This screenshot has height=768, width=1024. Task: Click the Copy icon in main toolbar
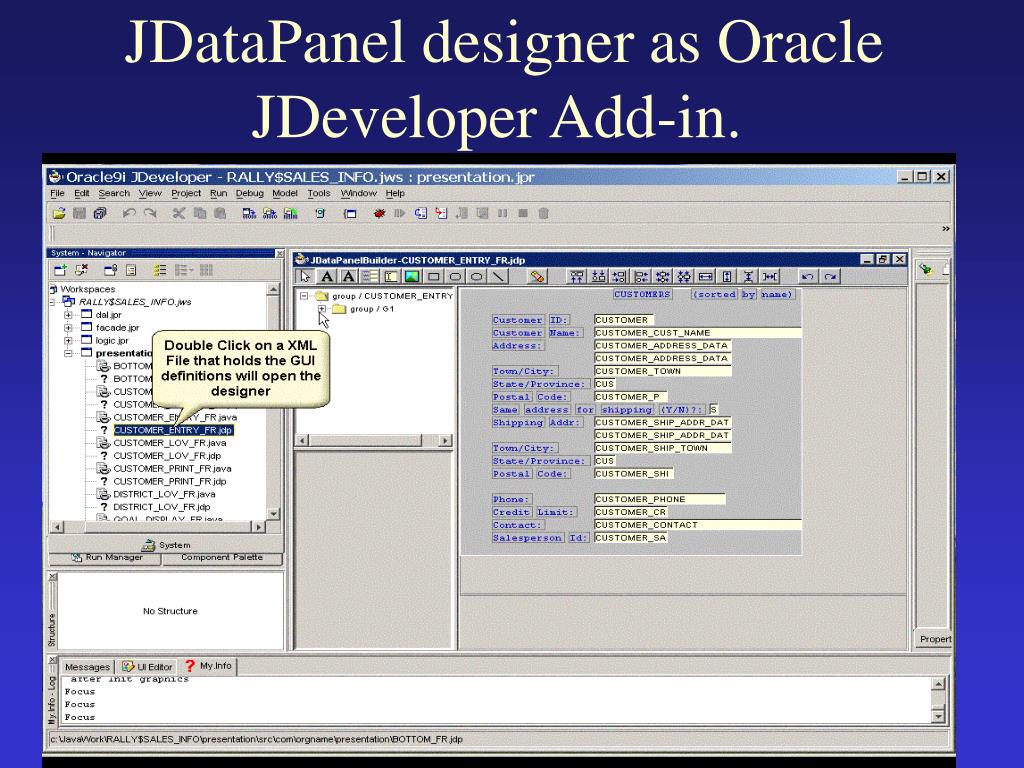click(200, 213)
